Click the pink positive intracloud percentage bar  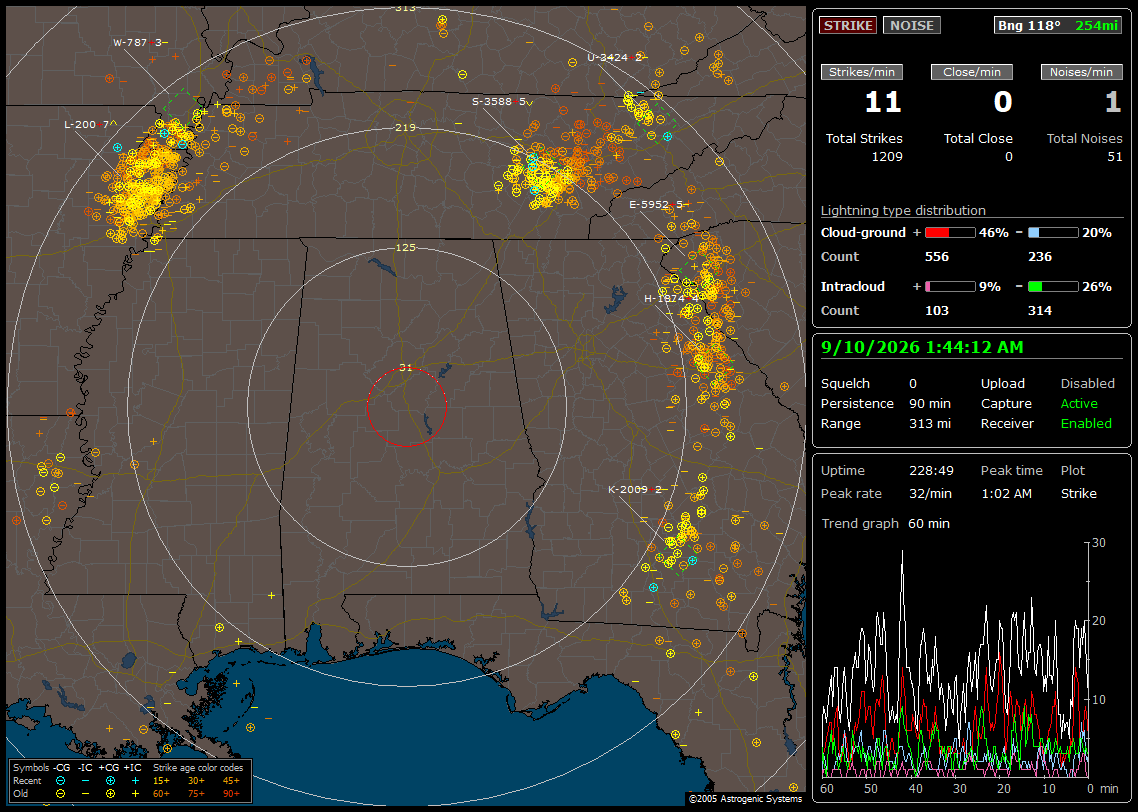click(950, 287)
